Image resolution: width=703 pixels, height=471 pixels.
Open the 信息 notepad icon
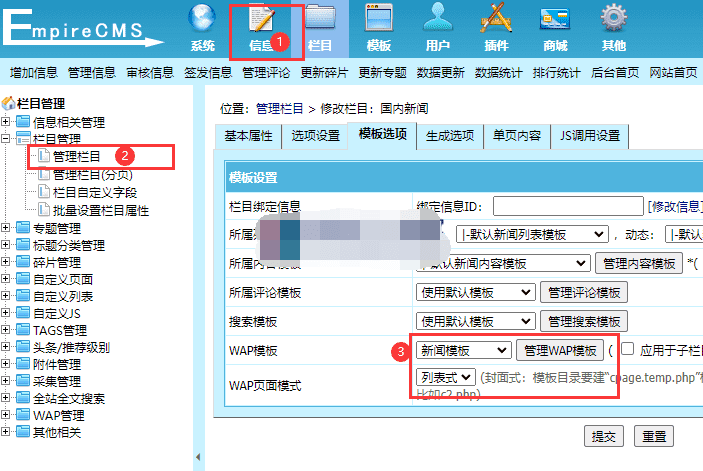click(261, 18)
